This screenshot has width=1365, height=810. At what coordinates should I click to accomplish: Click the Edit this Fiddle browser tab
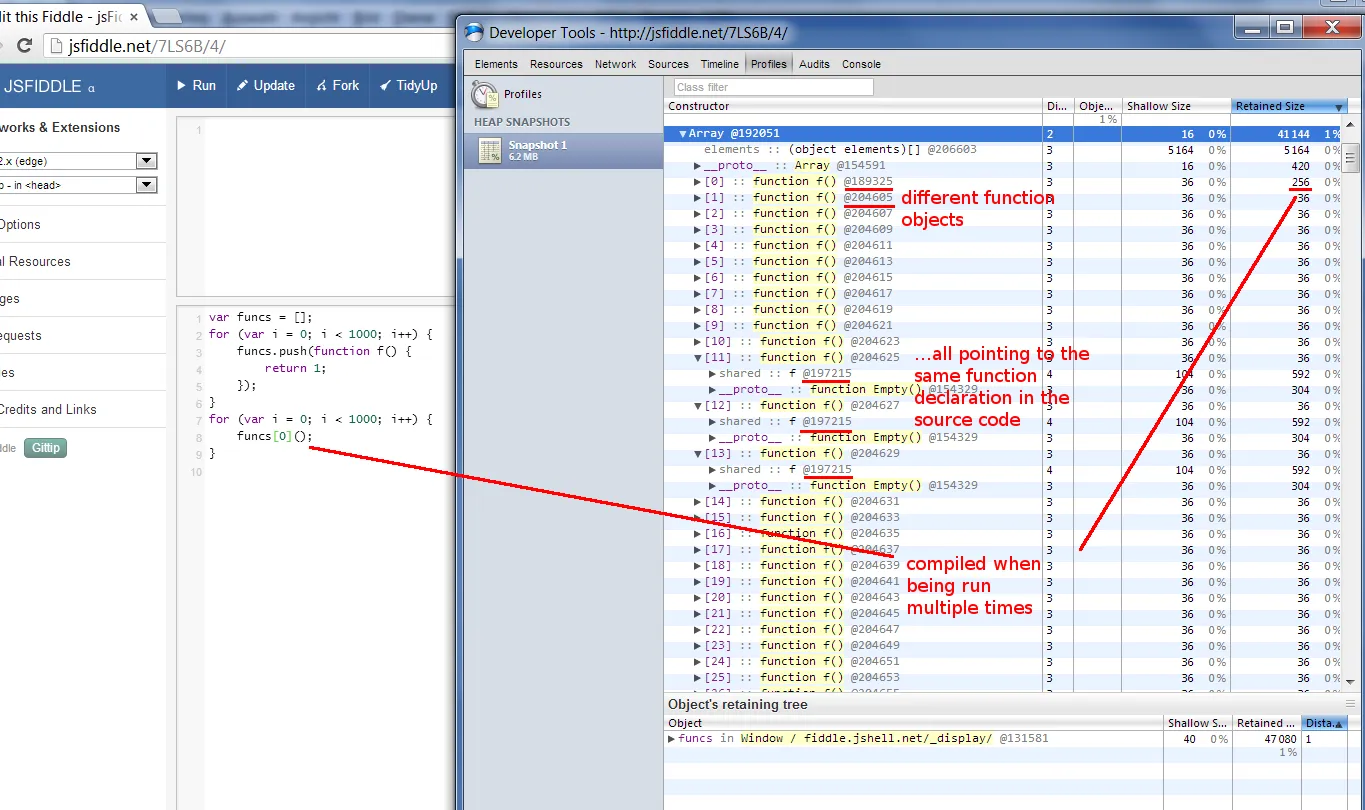[70, 18]
